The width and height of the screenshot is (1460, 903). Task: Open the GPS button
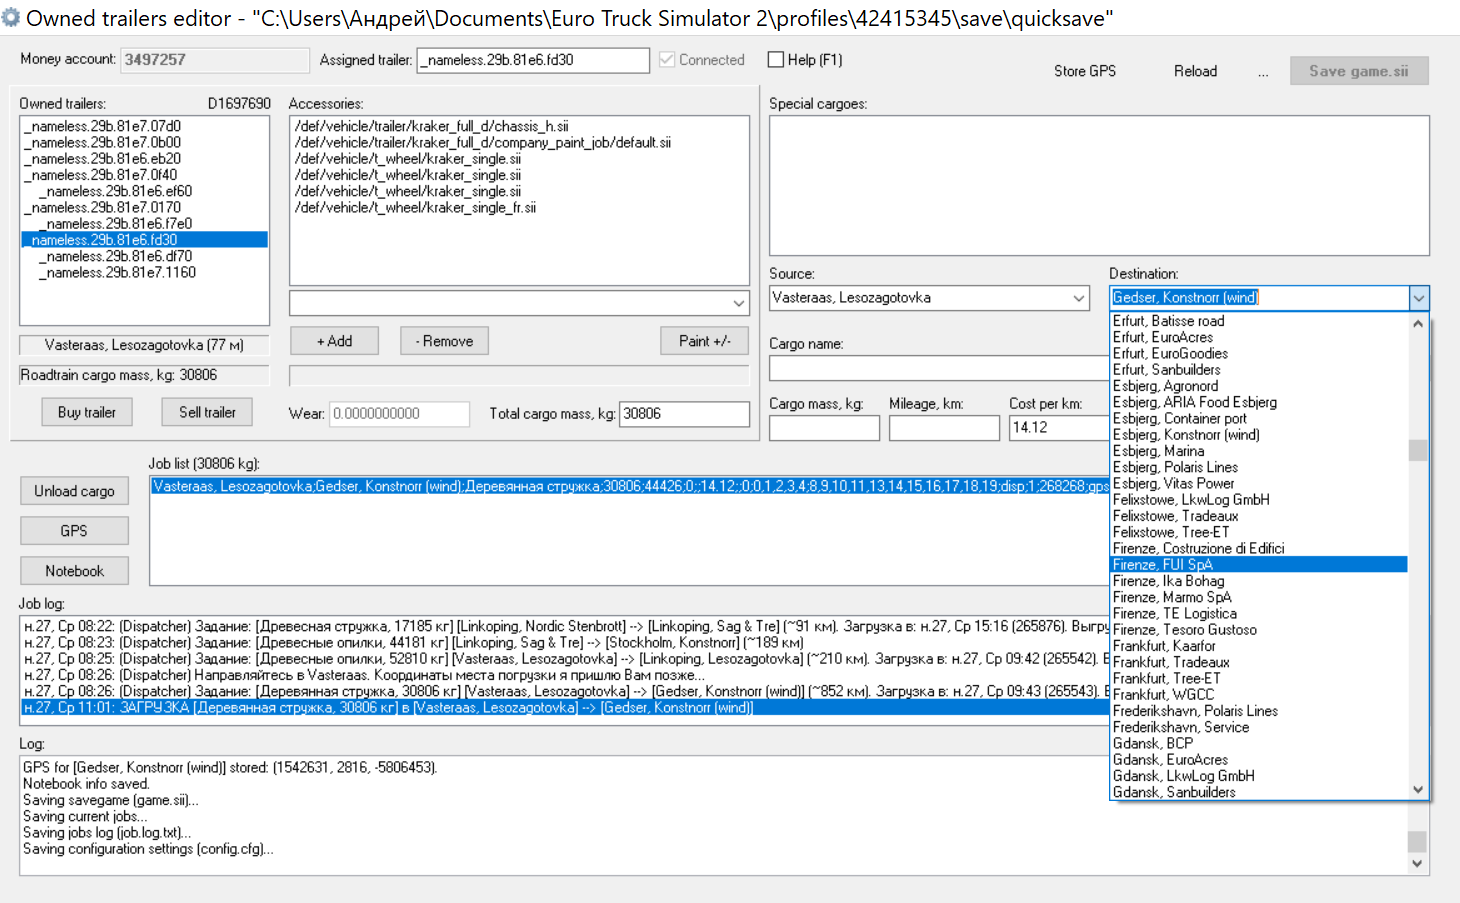pyautogui.click(x=74, y=531)
